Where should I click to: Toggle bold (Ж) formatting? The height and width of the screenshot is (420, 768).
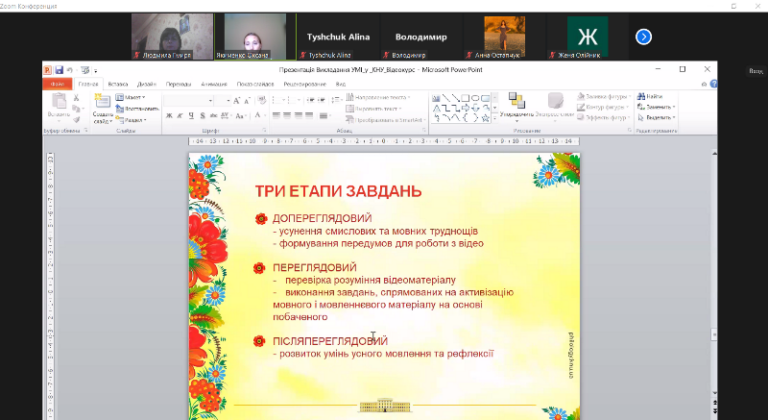point(169,116)
